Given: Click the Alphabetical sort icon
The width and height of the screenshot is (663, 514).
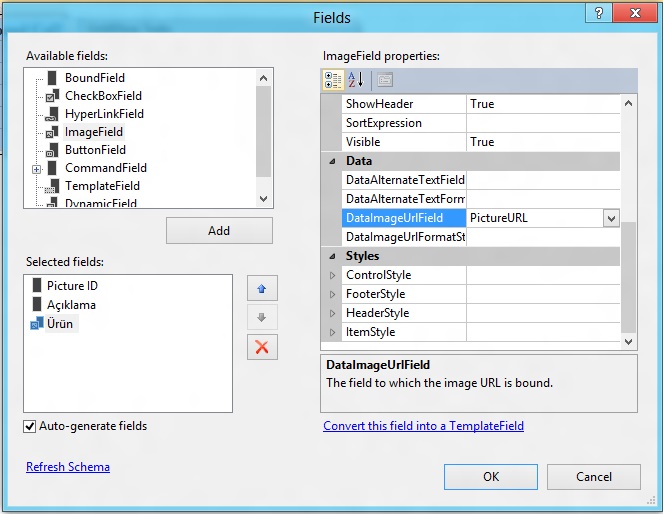Looking at the screenshot, I should click(x=356, y=80).
